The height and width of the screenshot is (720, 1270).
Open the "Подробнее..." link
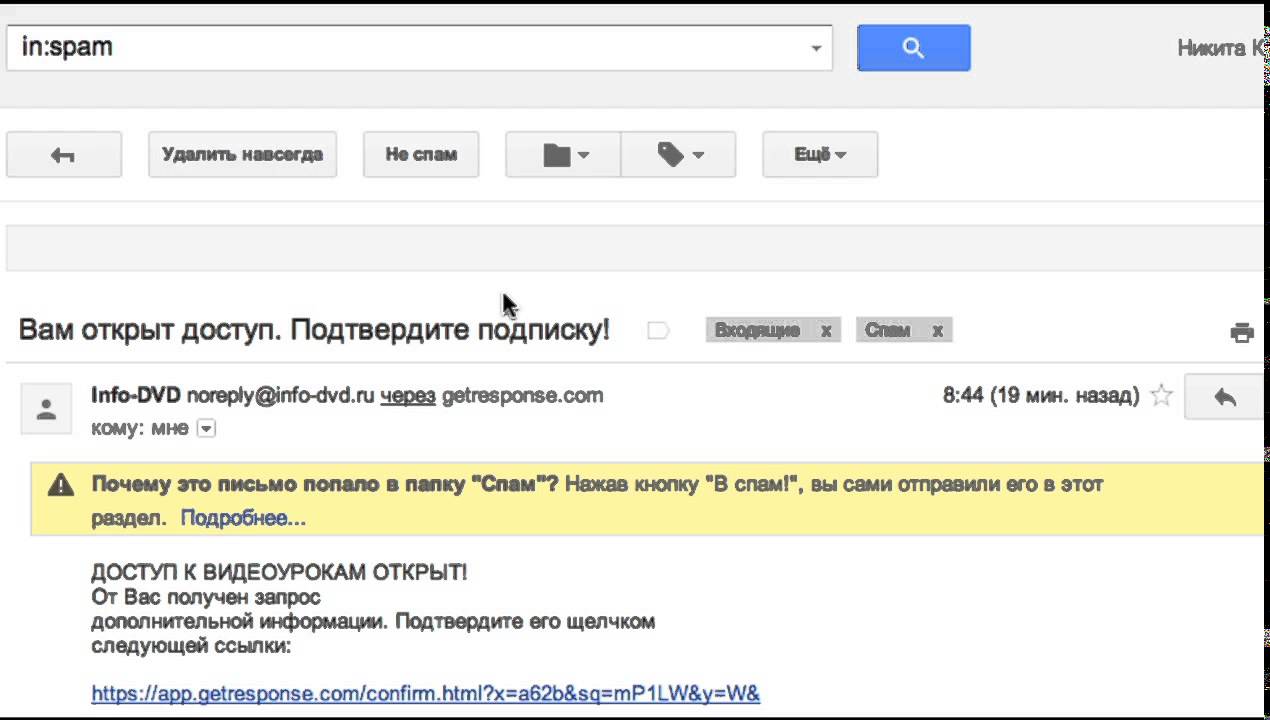click(243, 518)
